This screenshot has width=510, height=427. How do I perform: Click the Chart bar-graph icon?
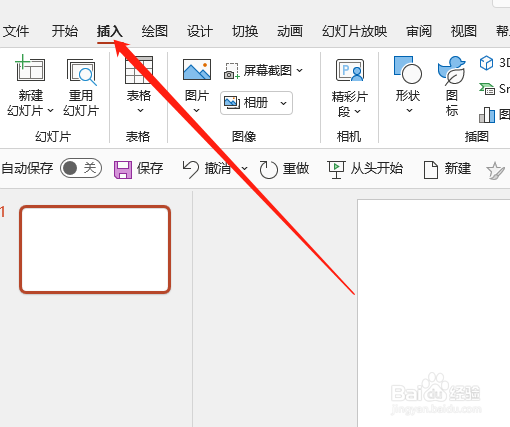(x=487, y=115)
